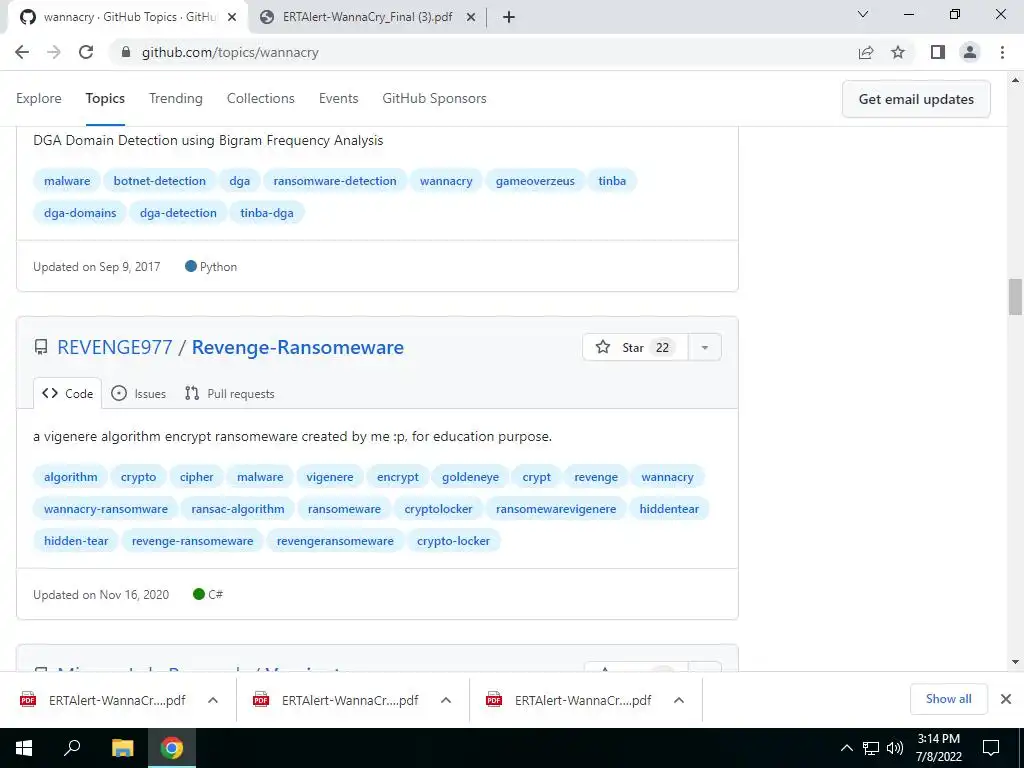
Task: Go to GitHub Explore
Action: 39,99
